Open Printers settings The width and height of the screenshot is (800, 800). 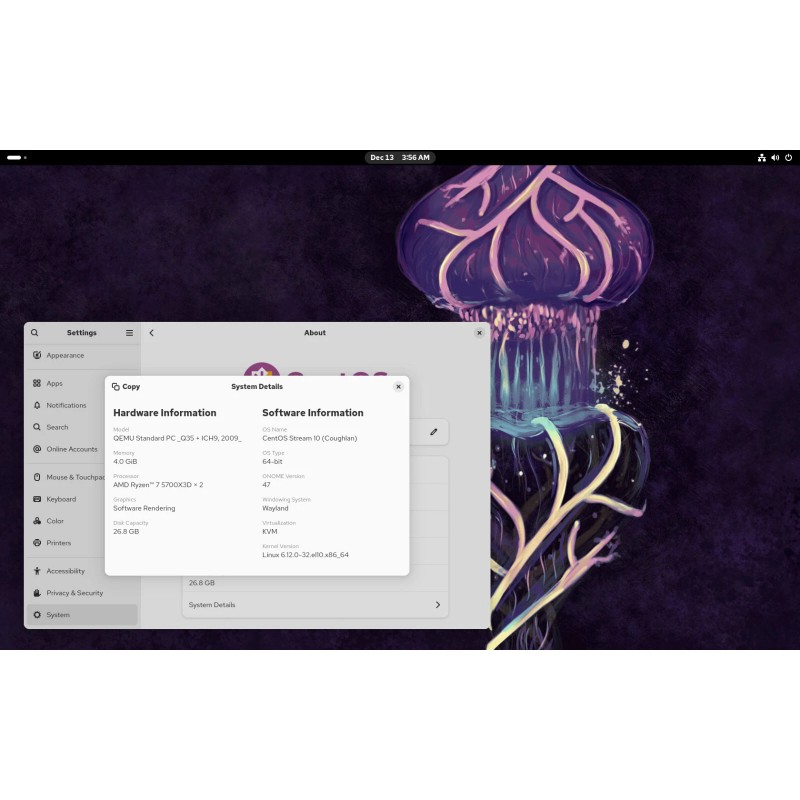pyautogui.click(x=58, y=543)
